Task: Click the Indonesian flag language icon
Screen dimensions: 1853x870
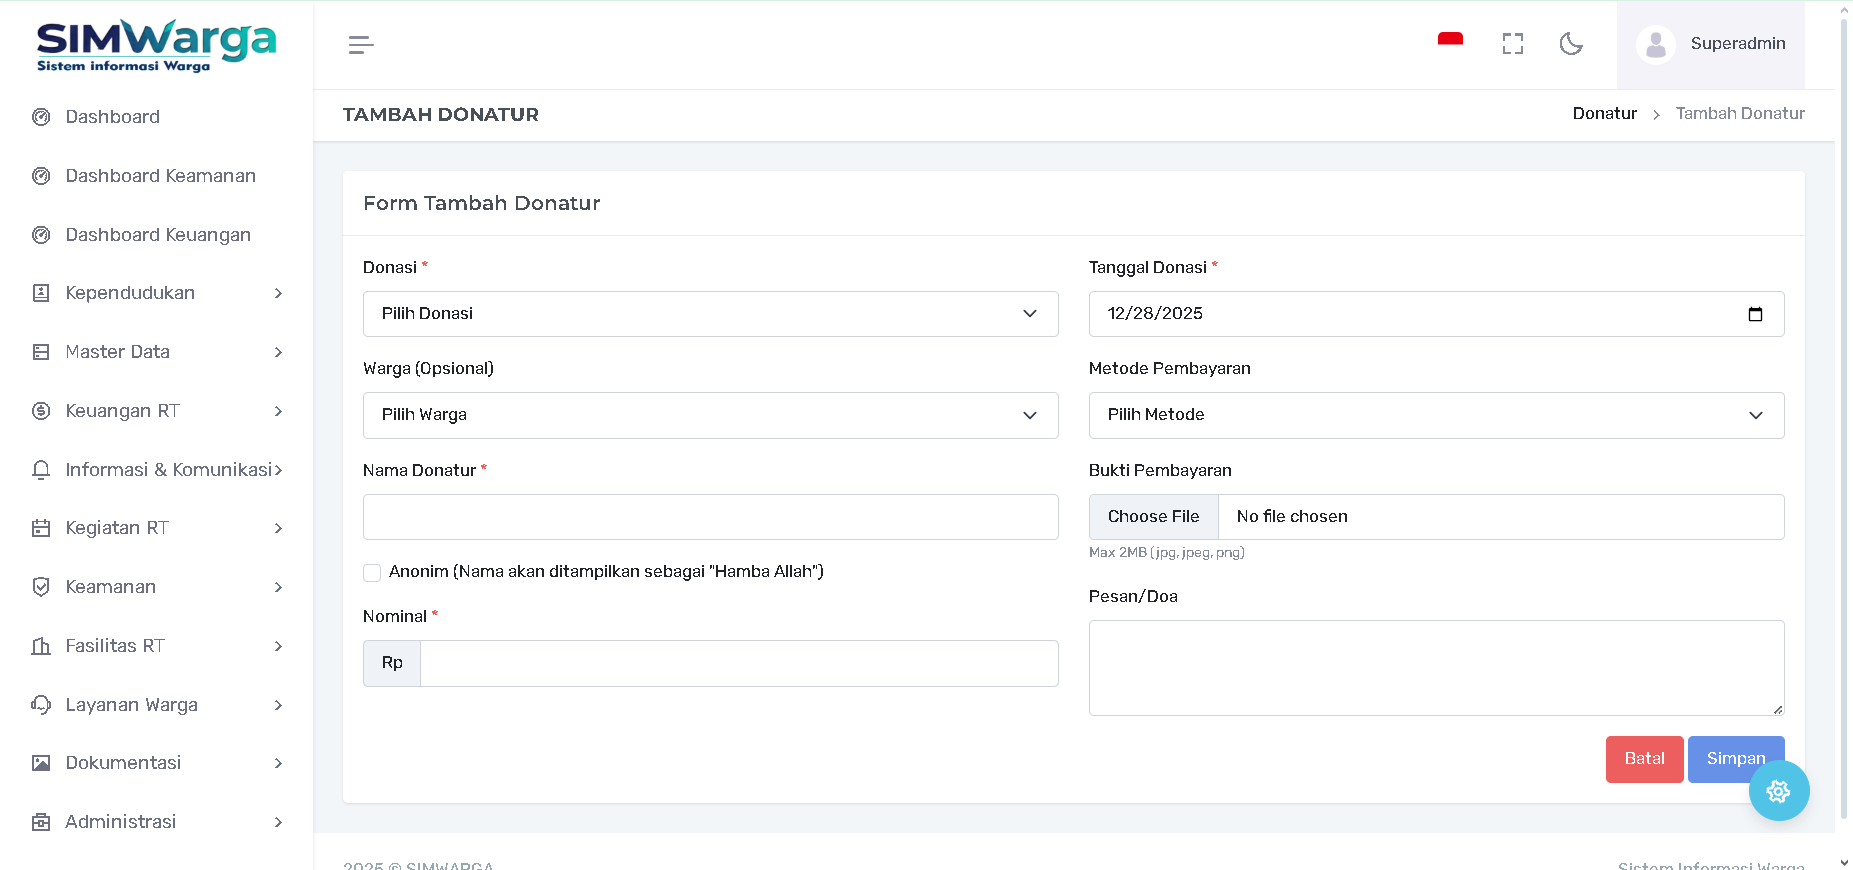Action: [1450, 41]
